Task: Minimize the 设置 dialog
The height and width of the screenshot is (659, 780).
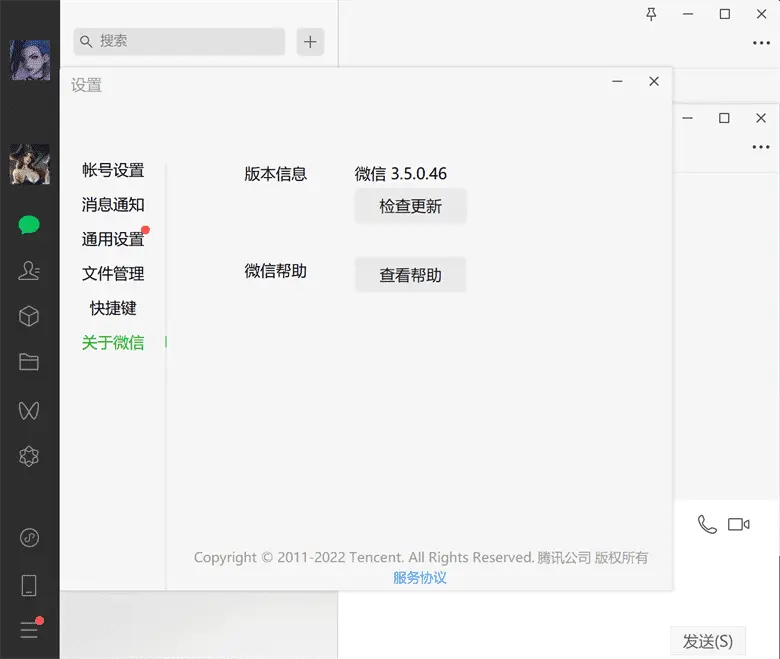Action: click(x=617, y=82)
